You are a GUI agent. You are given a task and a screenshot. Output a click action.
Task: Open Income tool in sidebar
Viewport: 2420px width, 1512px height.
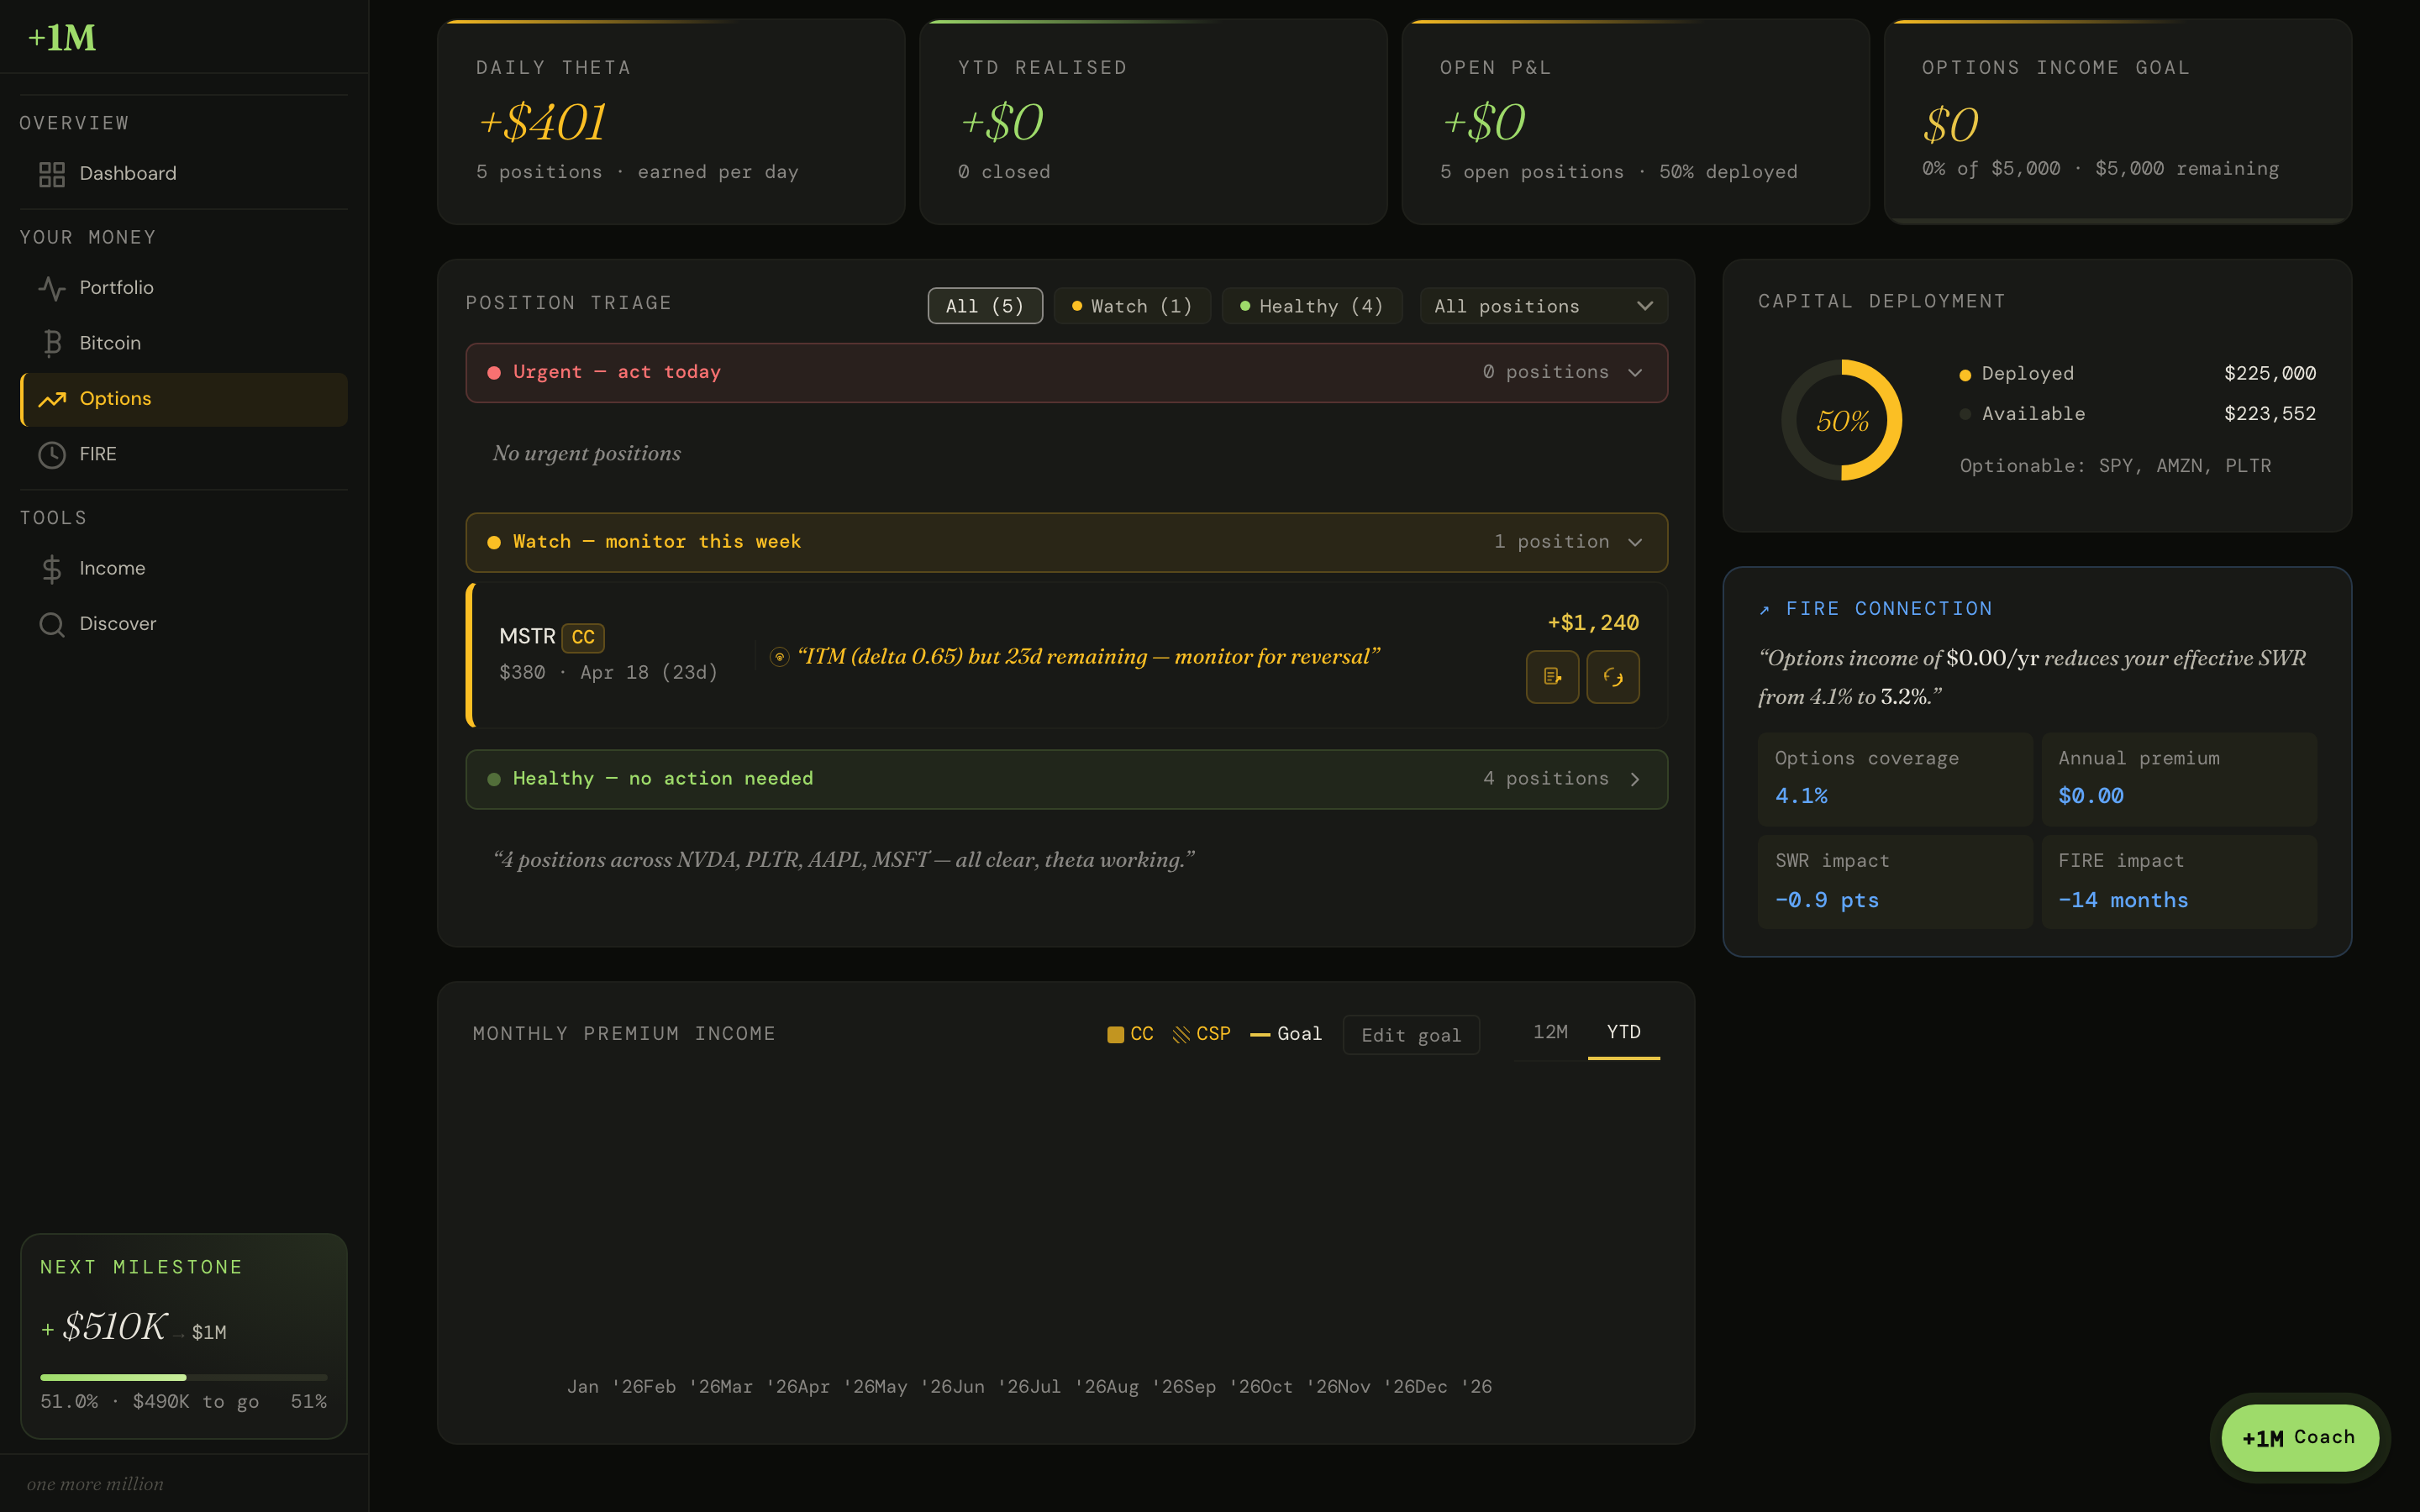click(x=184, y=569)
